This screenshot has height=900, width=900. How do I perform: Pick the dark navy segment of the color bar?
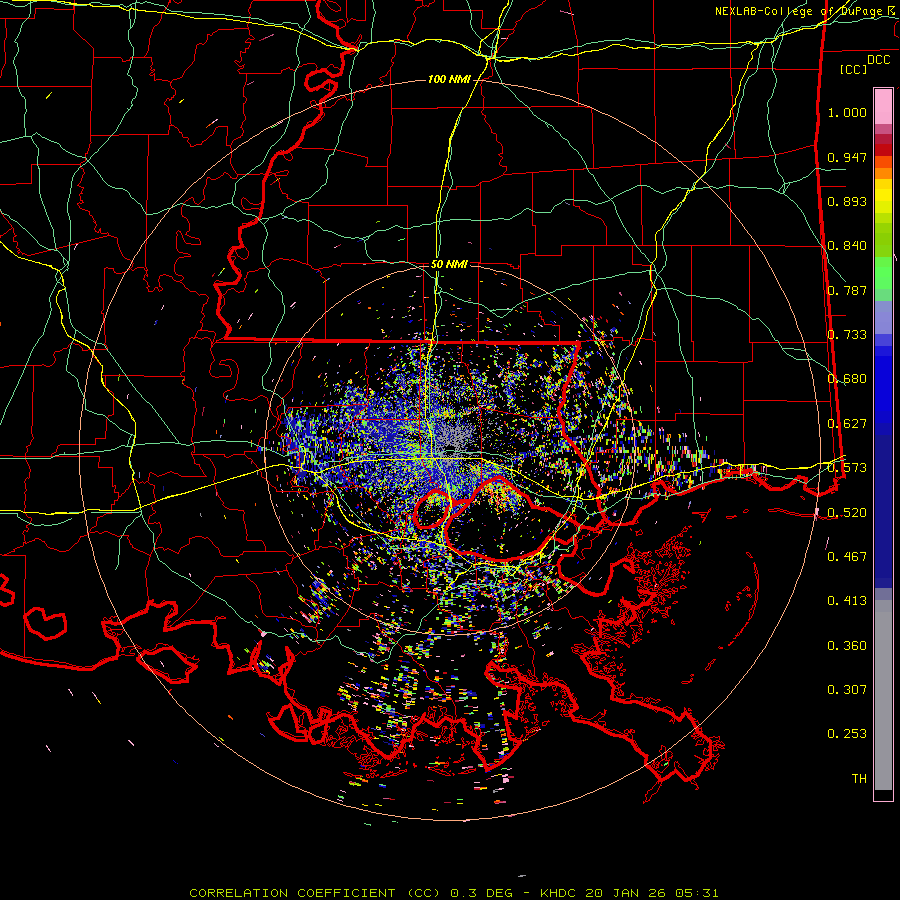pos(883,511)
